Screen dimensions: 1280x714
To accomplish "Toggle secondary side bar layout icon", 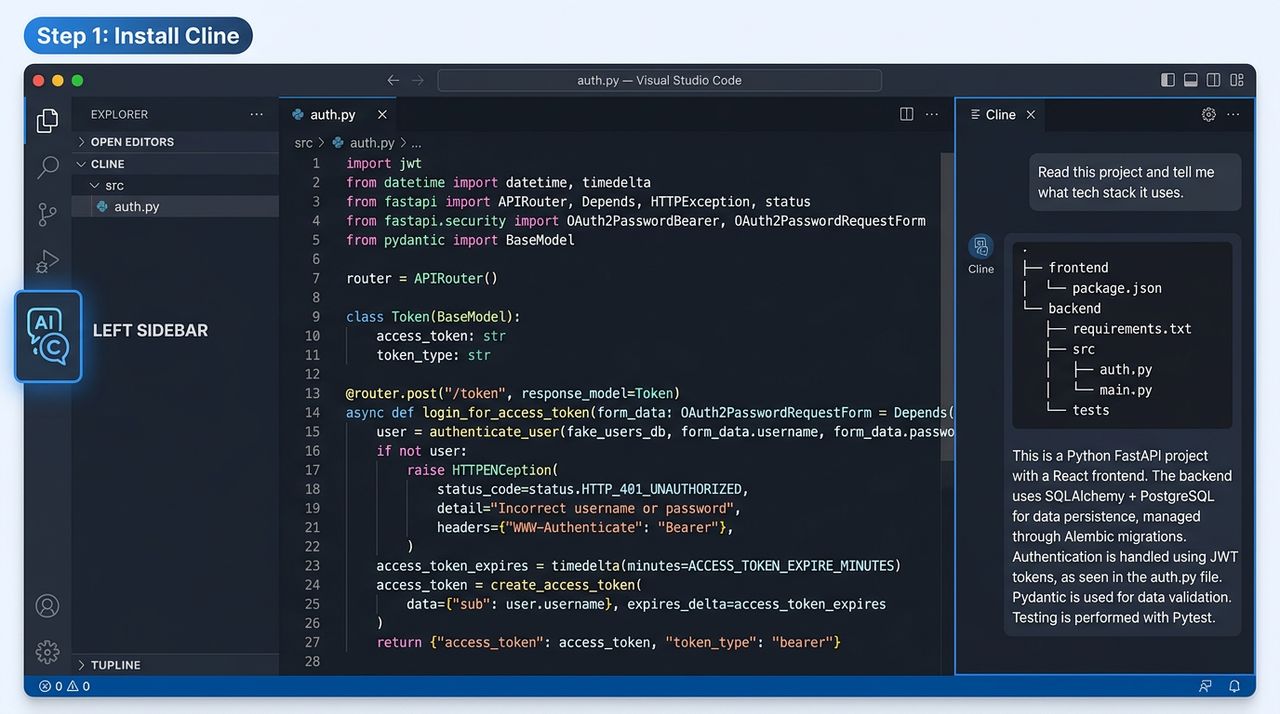I will [1214, 80].
